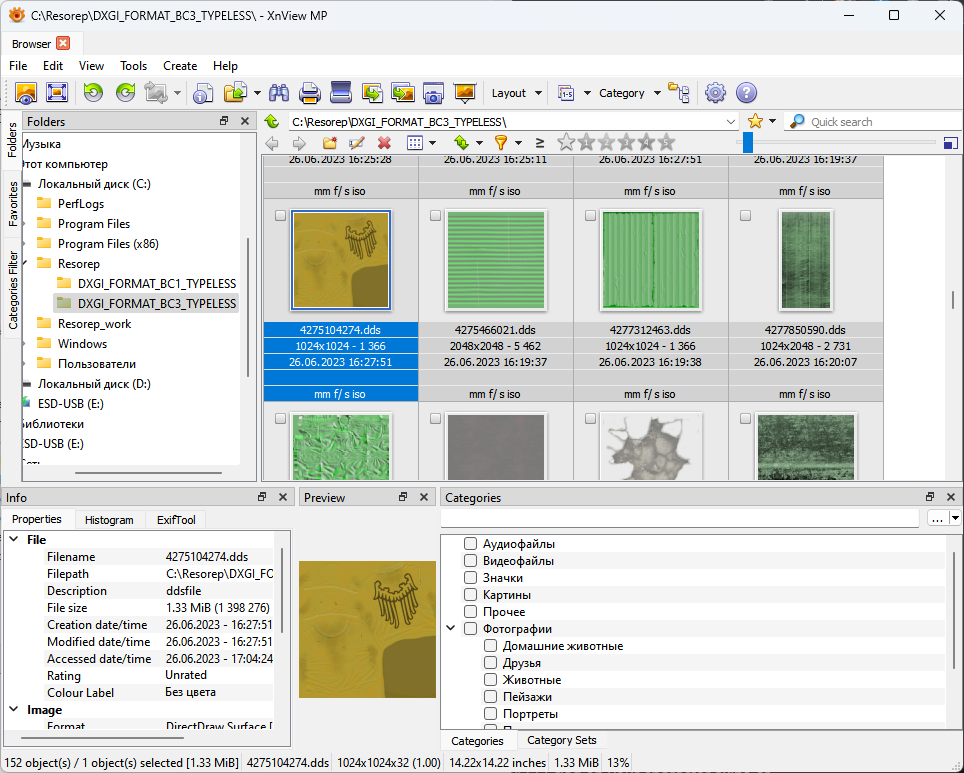964x773 pixels.
Task: Click the binoculars search icon
Action: (x=279, y=93)
